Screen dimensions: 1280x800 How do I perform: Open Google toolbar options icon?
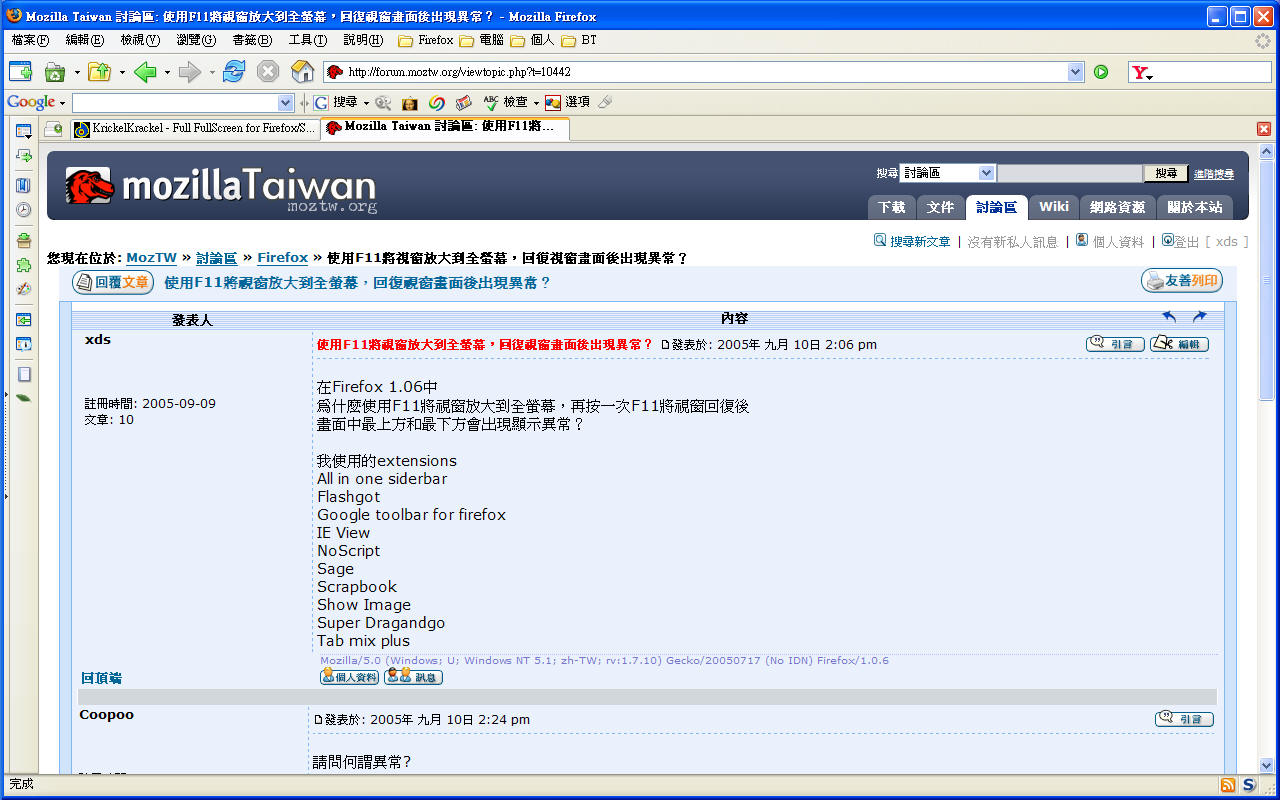coord(567,102)
